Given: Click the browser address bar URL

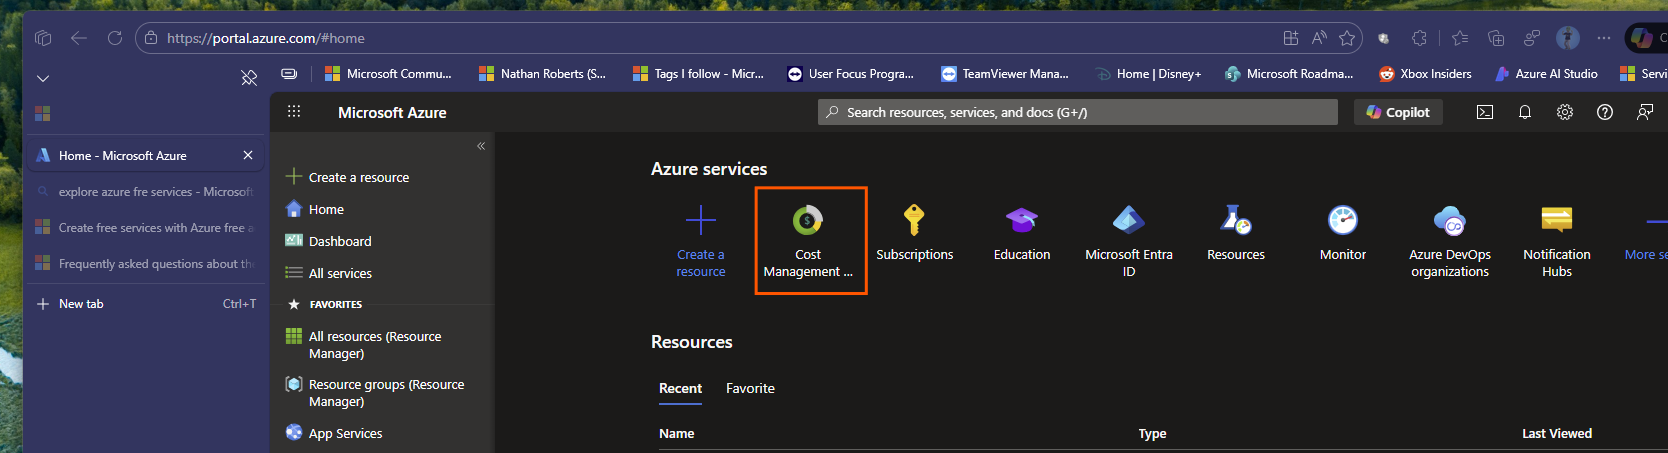Looking at the screenshot, I should (266, 38).
